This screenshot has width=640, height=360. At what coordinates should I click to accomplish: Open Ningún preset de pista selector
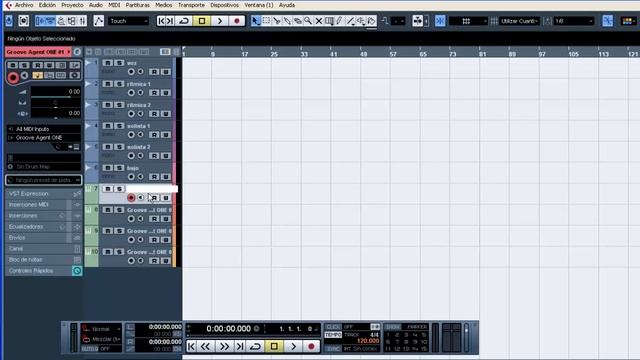click(44, 180)
